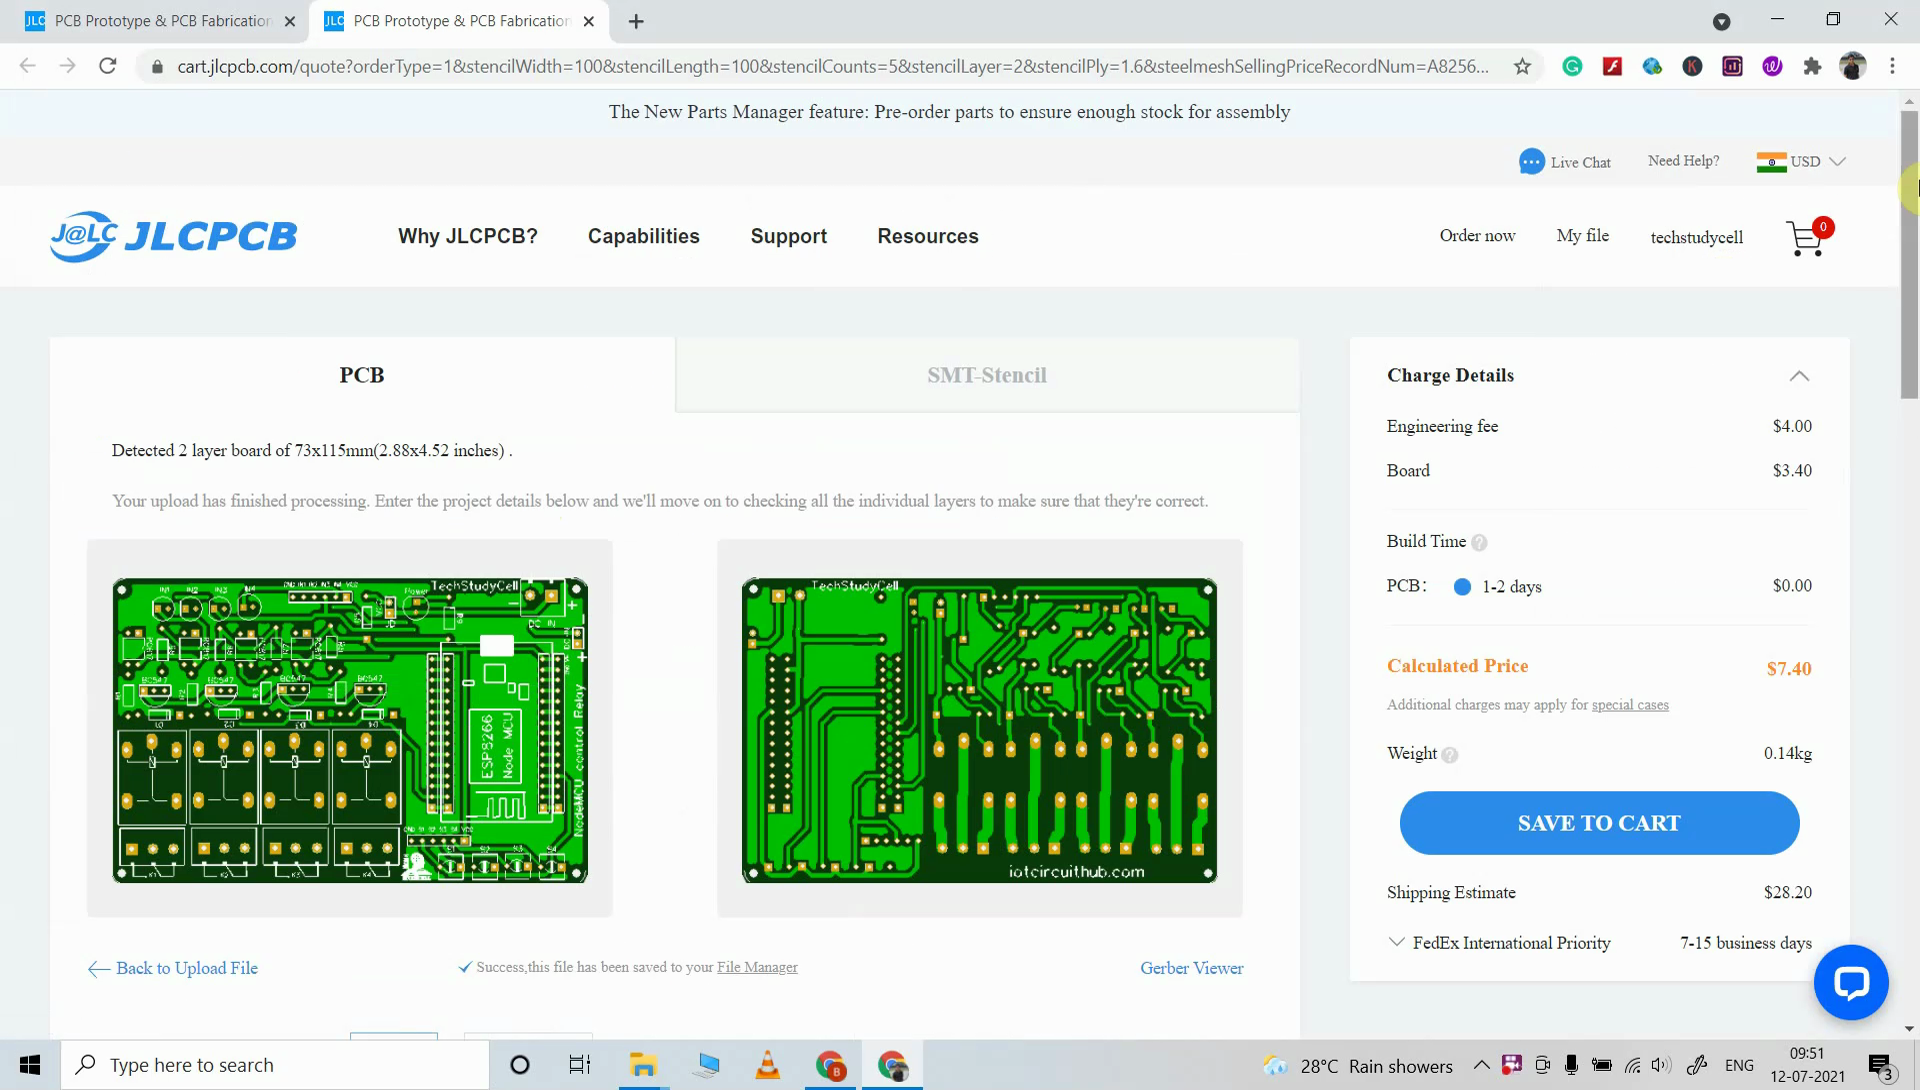1920x1090 pixels.
Task: Click the browser extensions puzzle icon
Action: click(1813, 66)
